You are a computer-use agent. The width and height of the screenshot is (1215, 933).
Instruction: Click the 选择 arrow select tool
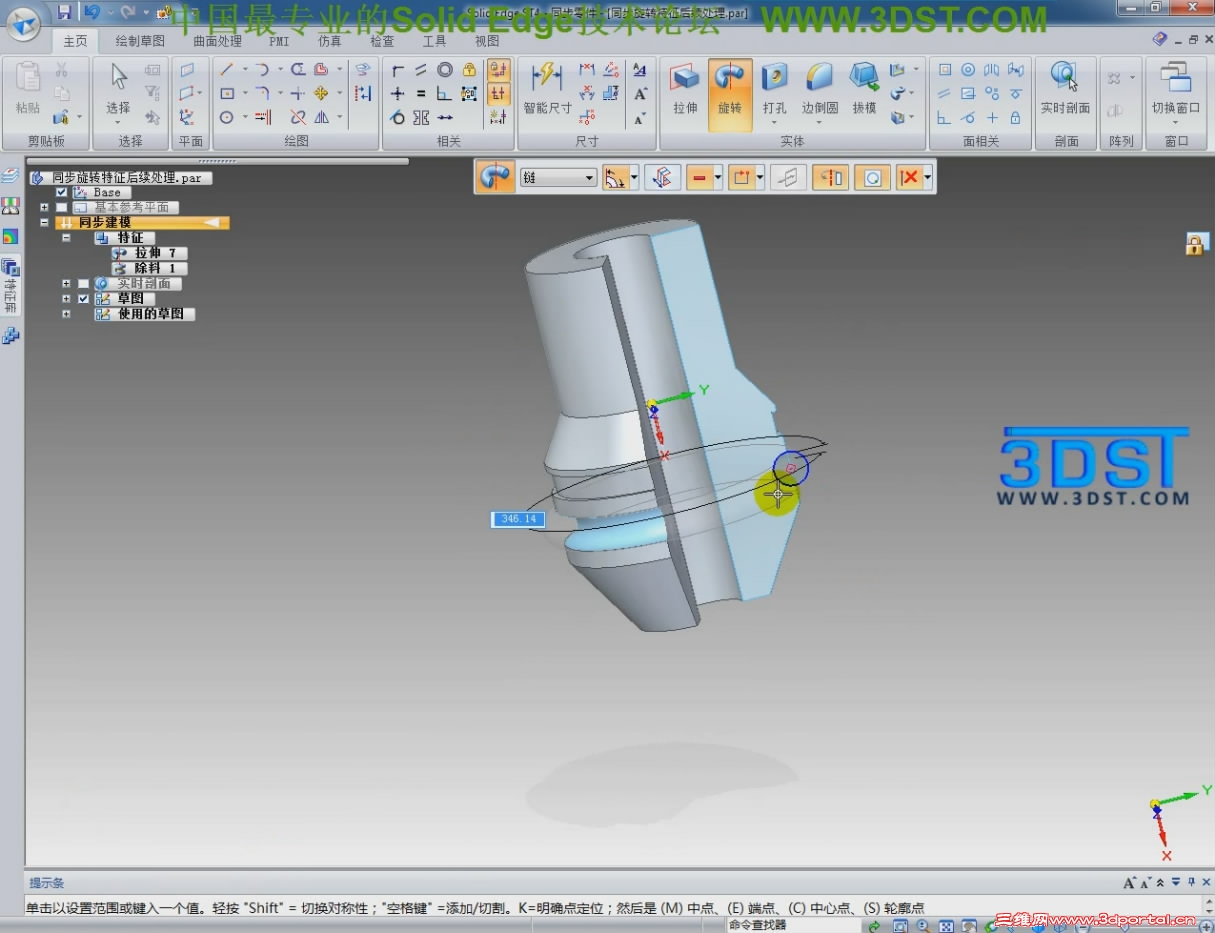(119, 89)
